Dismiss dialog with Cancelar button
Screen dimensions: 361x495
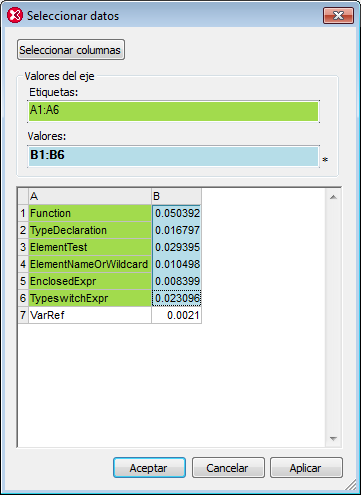click(x=228, y=468)
